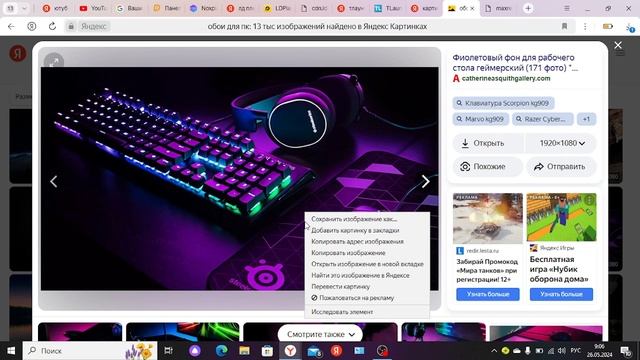Show the next image with right arrow
This screenshot has height=360, width=640.
coord(425,181)
